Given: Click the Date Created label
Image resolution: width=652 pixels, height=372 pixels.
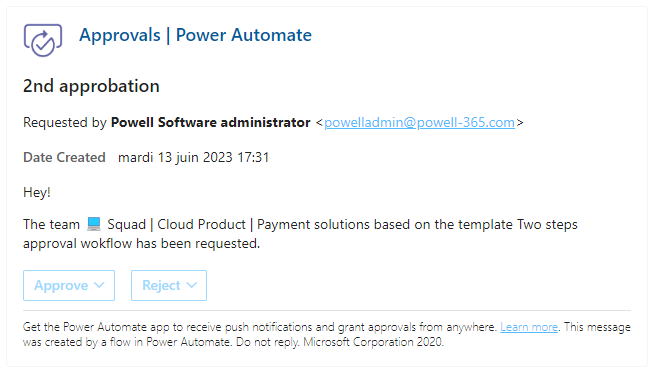Looking at the screenshot, I should click(x=64, y=157).
